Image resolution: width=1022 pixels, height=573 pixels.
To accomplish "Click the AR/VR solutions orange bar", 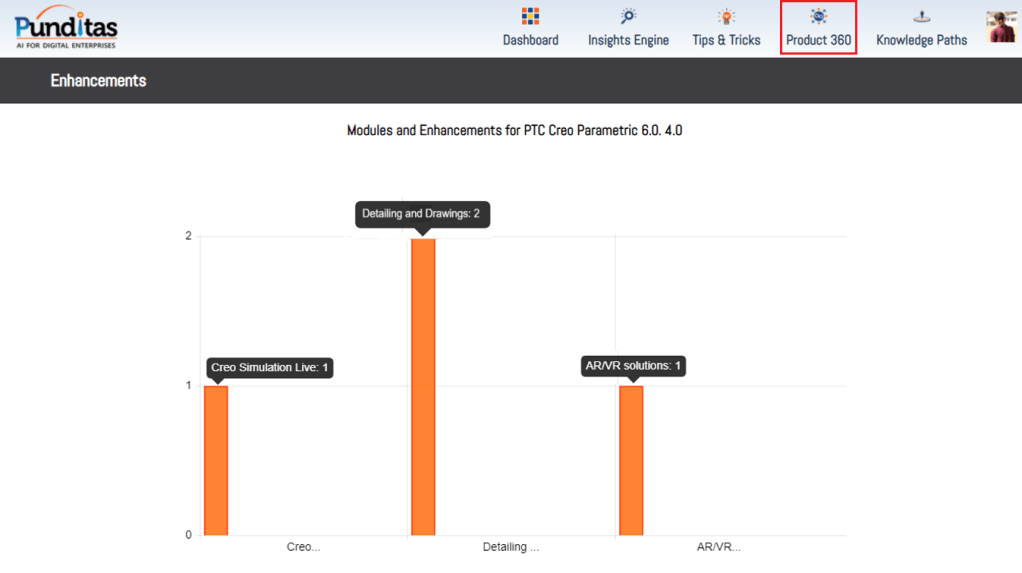I will (631, 460).
